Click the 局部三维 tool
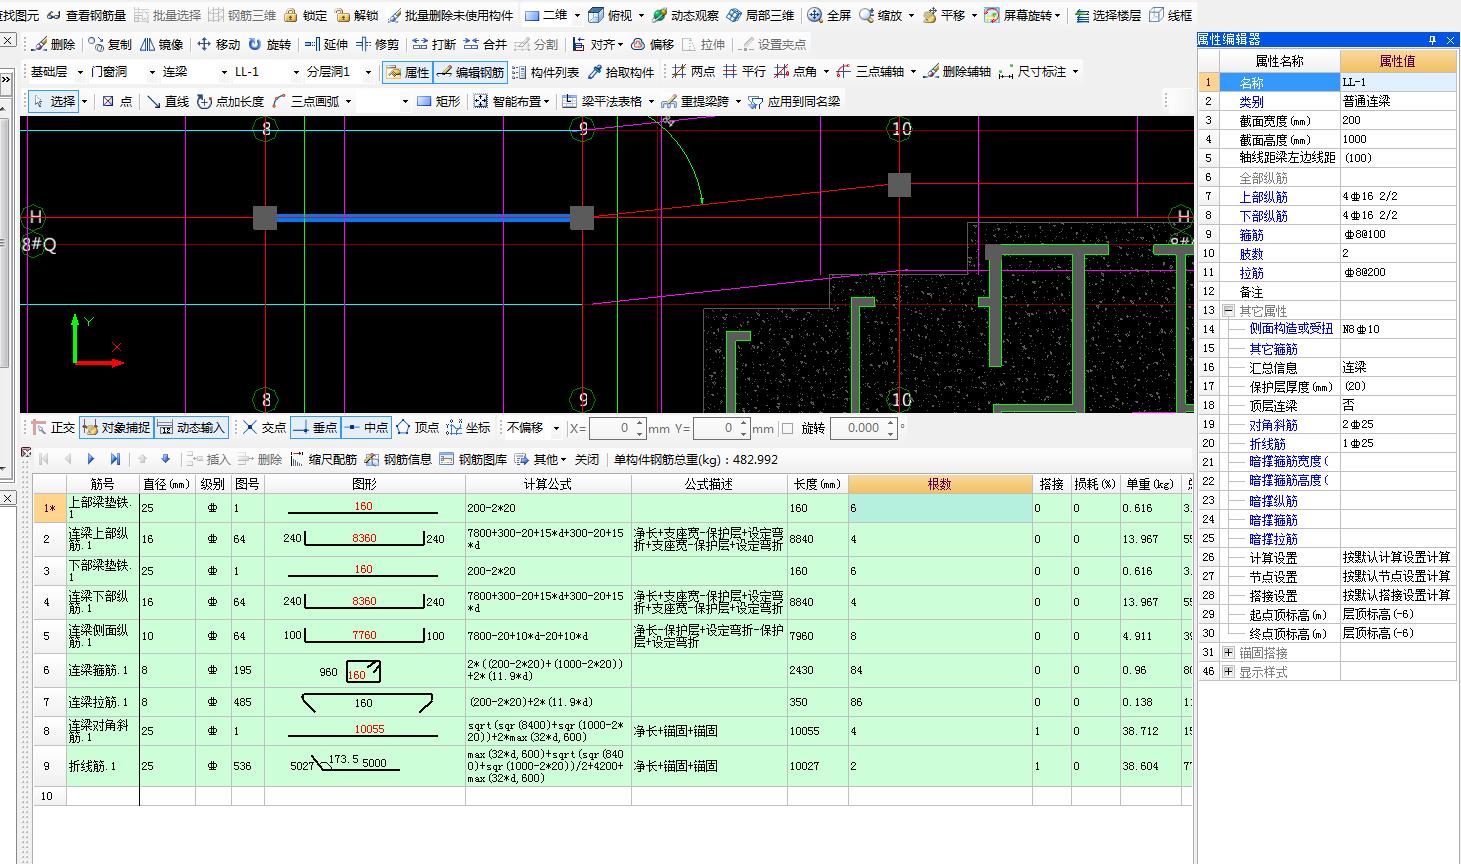Image resolution: width=1461 pixels, height=864 pixels. [761, 15]
